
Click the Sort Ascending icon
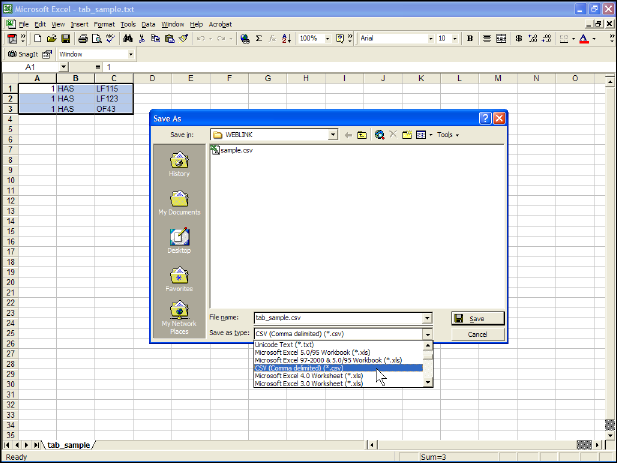pos(286,39)
